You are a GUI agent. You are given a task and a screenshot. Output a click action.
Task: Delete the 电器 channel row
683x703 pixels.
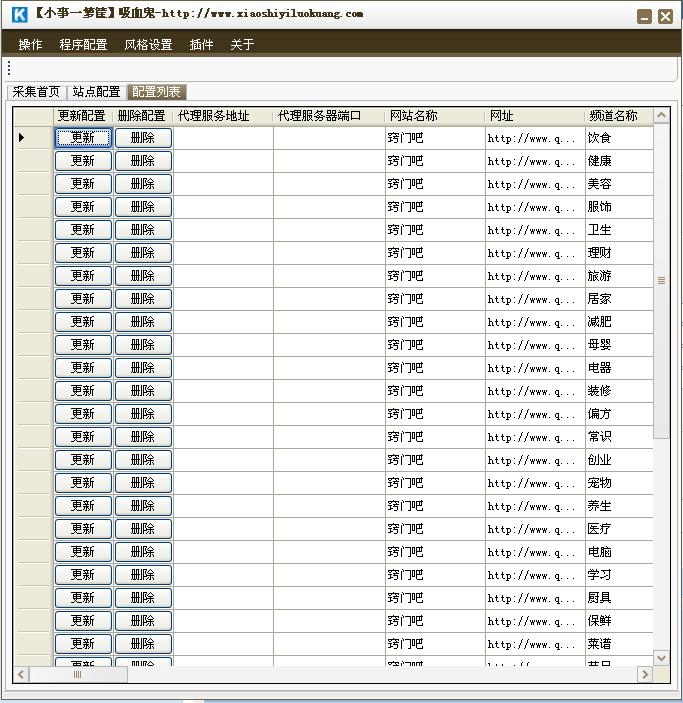click(143, 368)
